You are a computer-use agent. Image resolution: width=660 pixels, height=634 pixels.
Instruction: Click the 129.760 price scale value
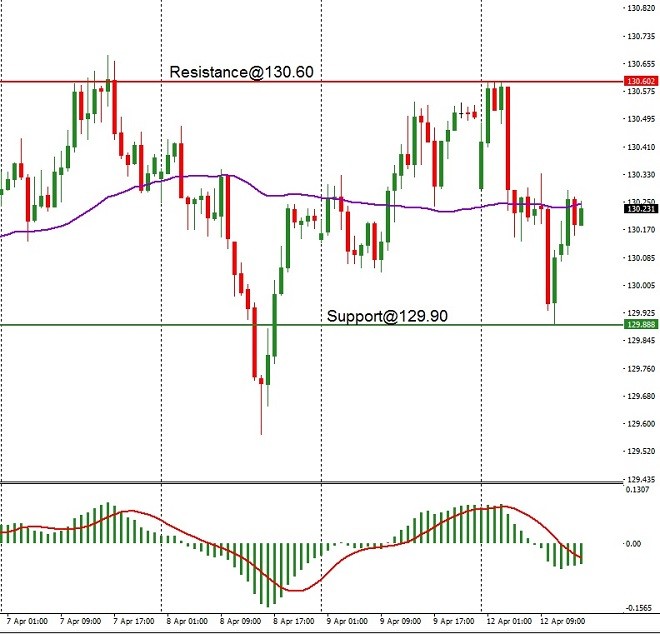641,369
